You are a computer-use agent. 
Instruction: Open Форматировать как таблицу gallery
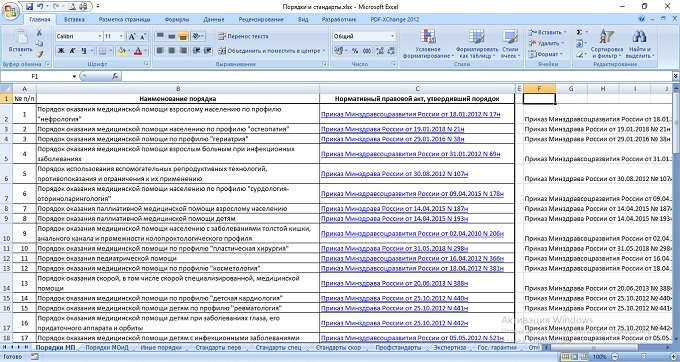point(476,44)
